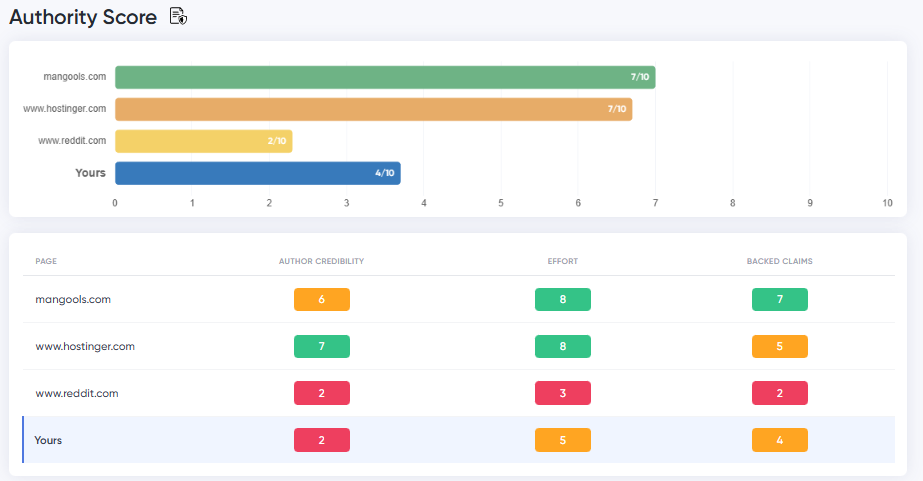Click Yours backed claims score 4
923x481 pixels.
pyautogui.click(x=780, y=440)
